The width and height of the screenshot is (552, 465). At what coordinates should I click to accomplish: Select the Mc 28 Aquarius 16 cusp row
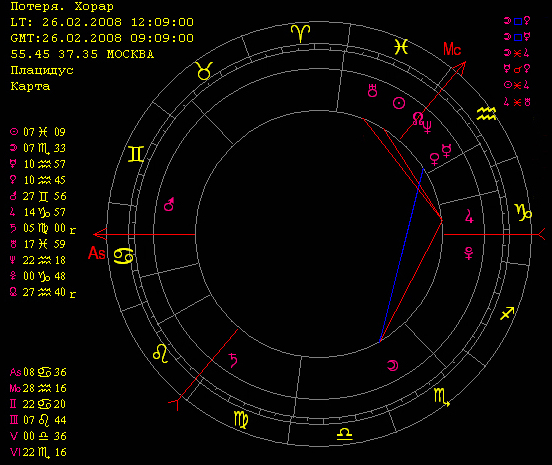click(38, 388)
